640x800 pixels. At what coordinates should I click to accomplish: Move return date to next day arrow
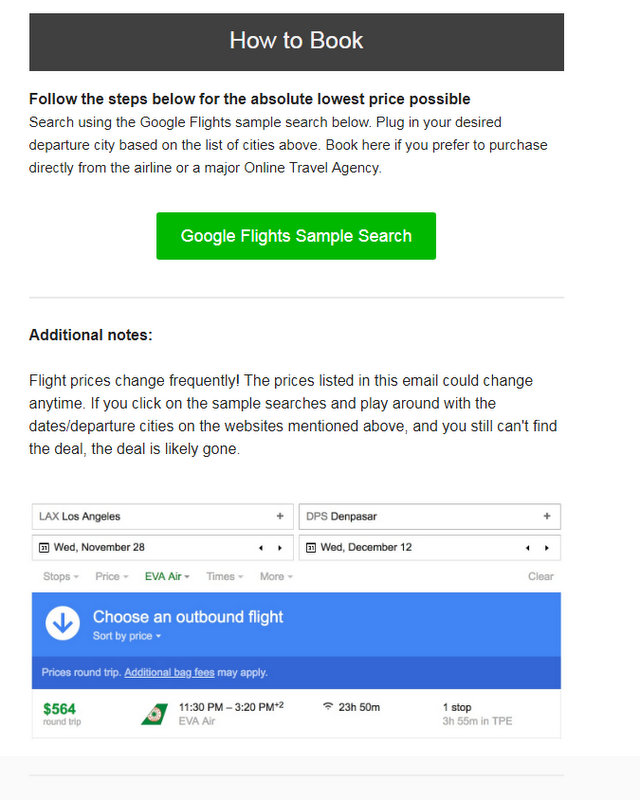(x=547, y=548)
